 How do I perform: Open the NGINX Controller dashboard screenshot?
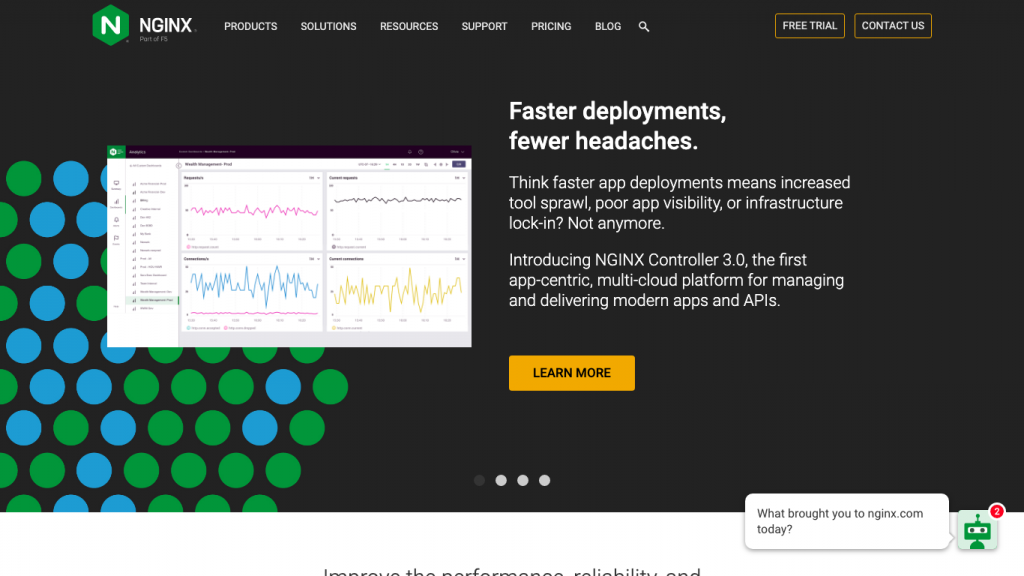289,246
